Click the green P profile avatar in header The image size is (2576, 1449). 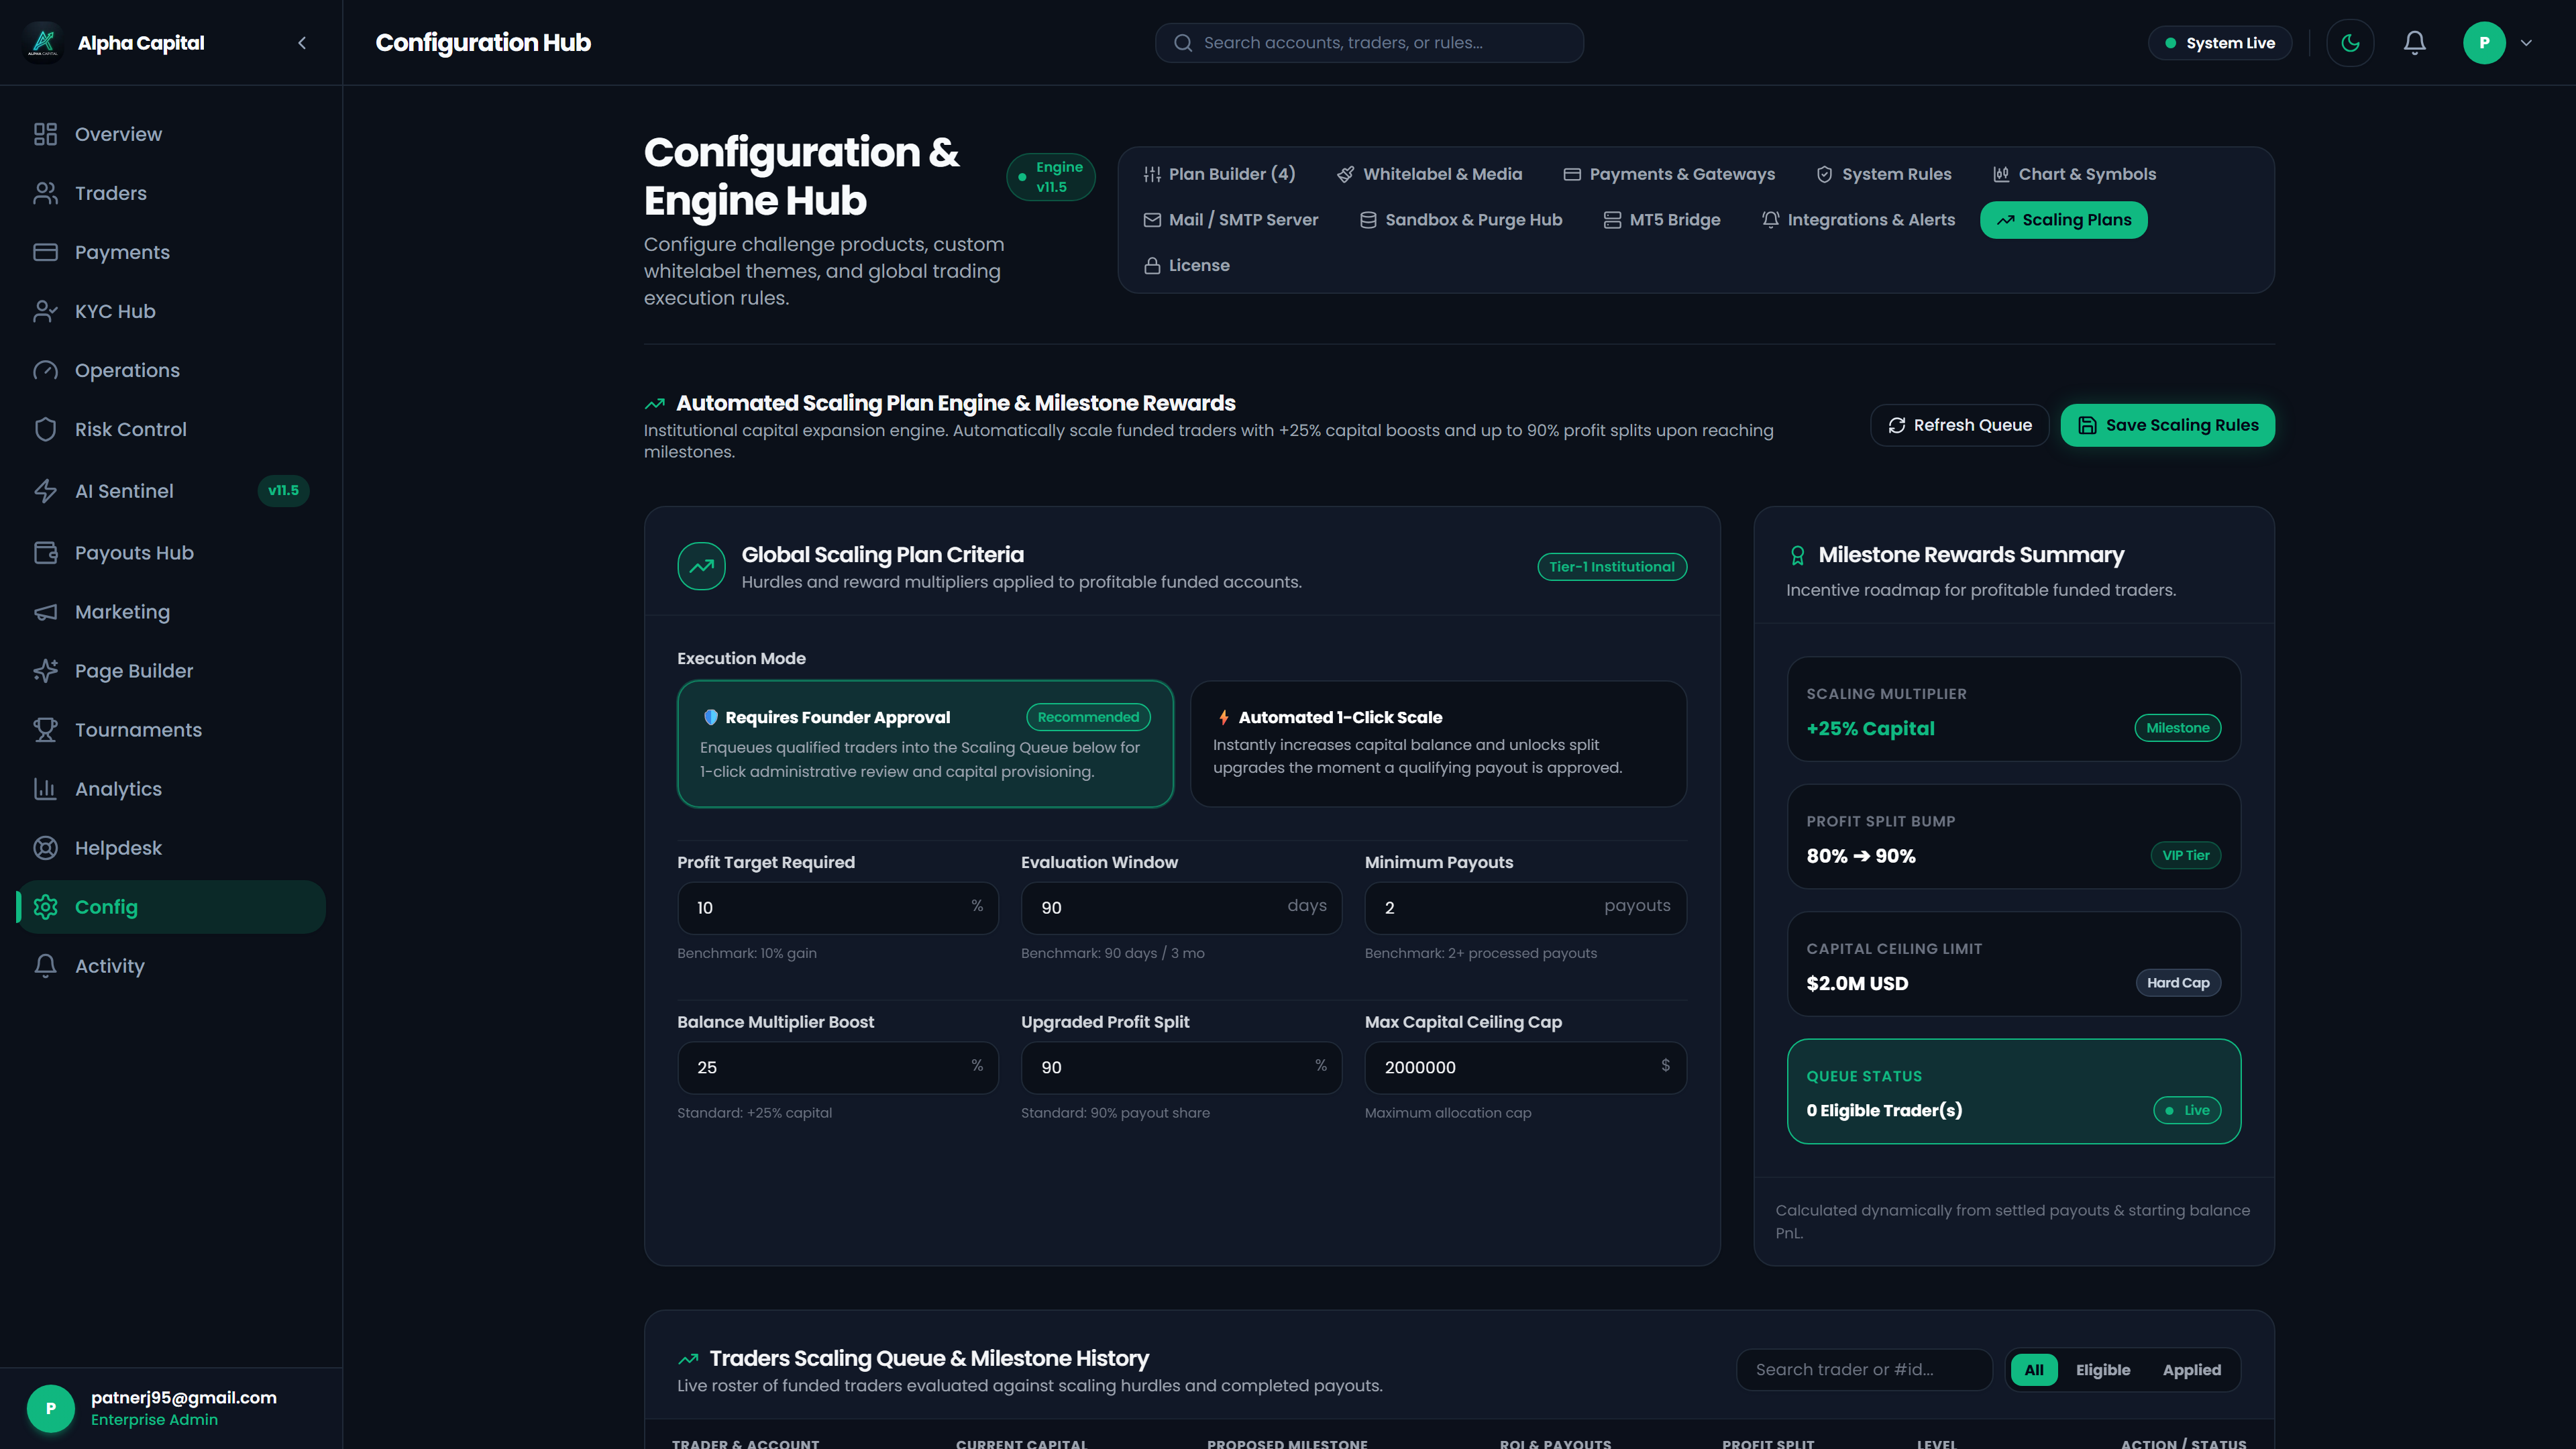click(2484, 43)
